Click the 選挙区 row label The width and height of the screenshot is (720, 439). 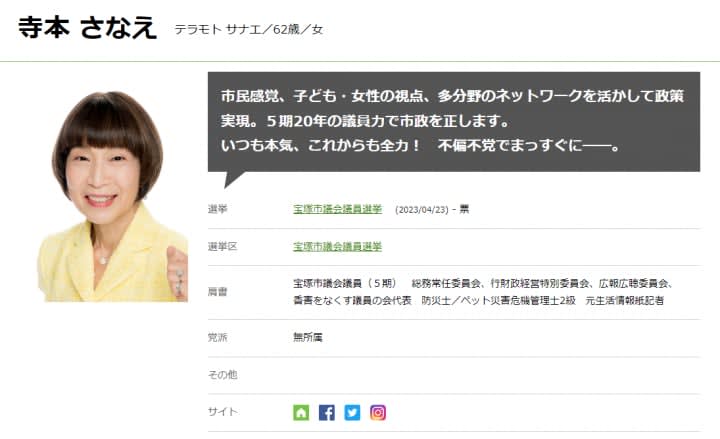(222, 247)
